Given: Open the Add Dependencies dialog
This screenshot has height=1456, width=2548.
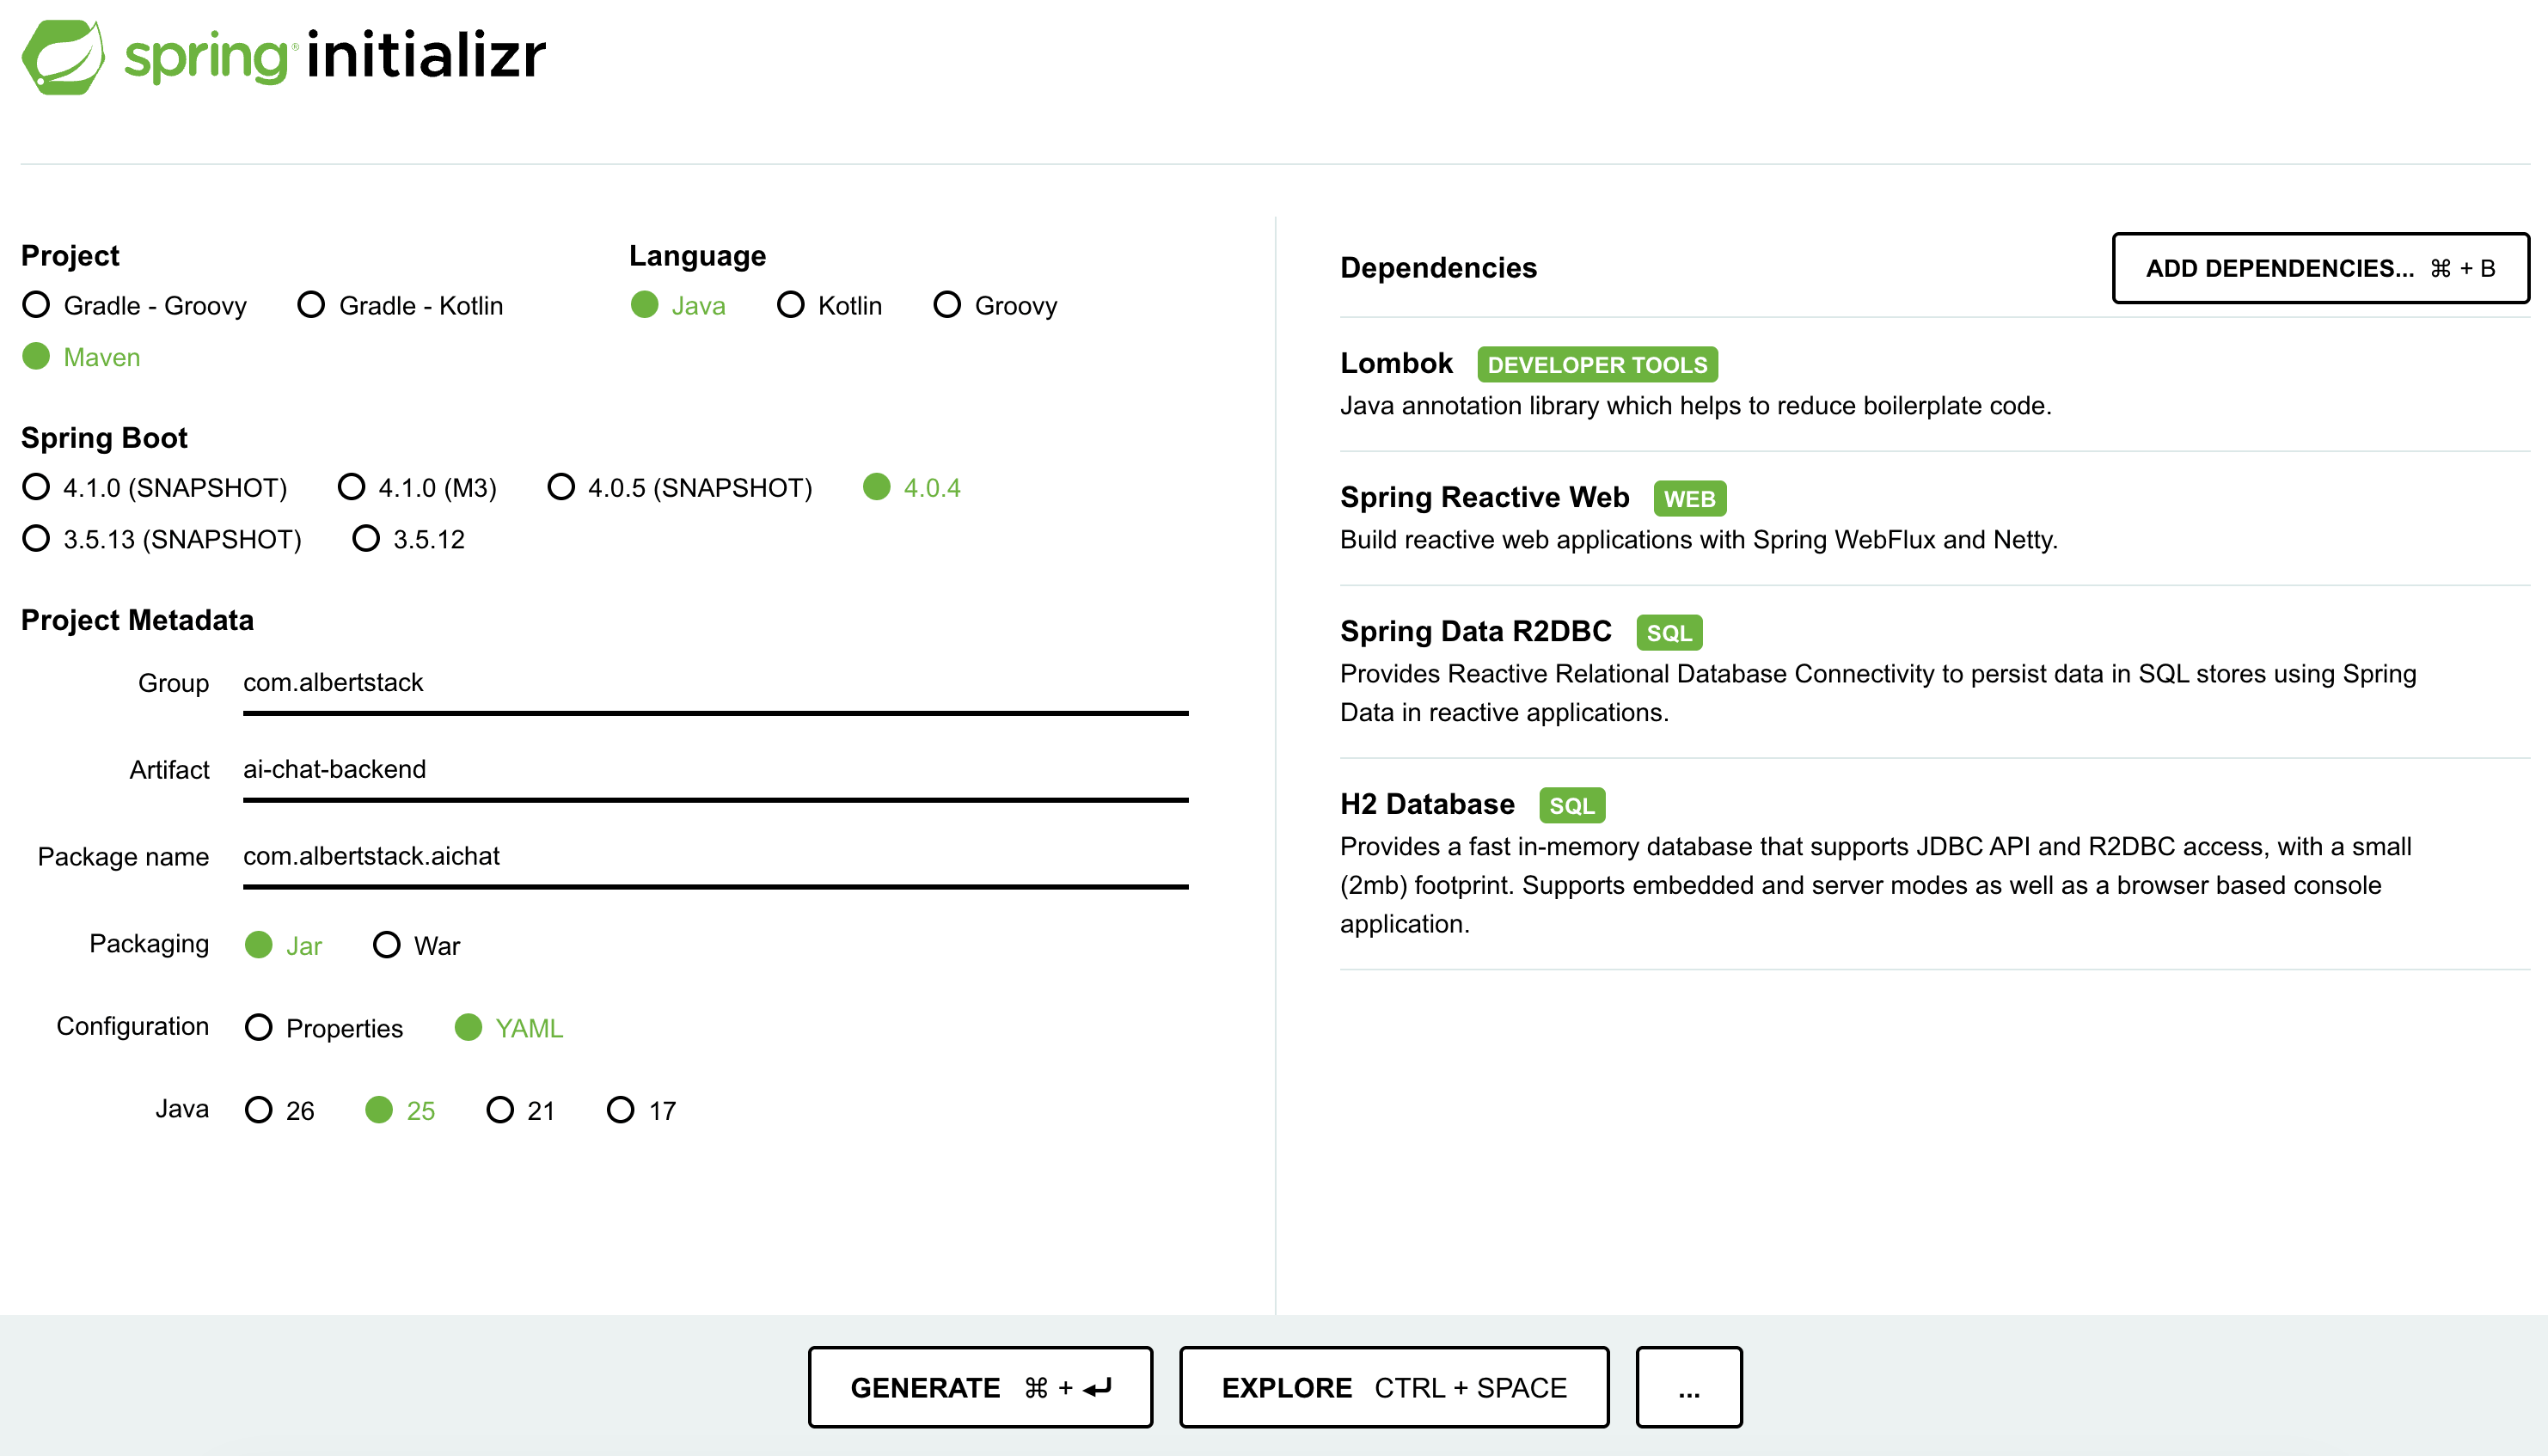Looking at the screenshot, I should pos(2320,268).
